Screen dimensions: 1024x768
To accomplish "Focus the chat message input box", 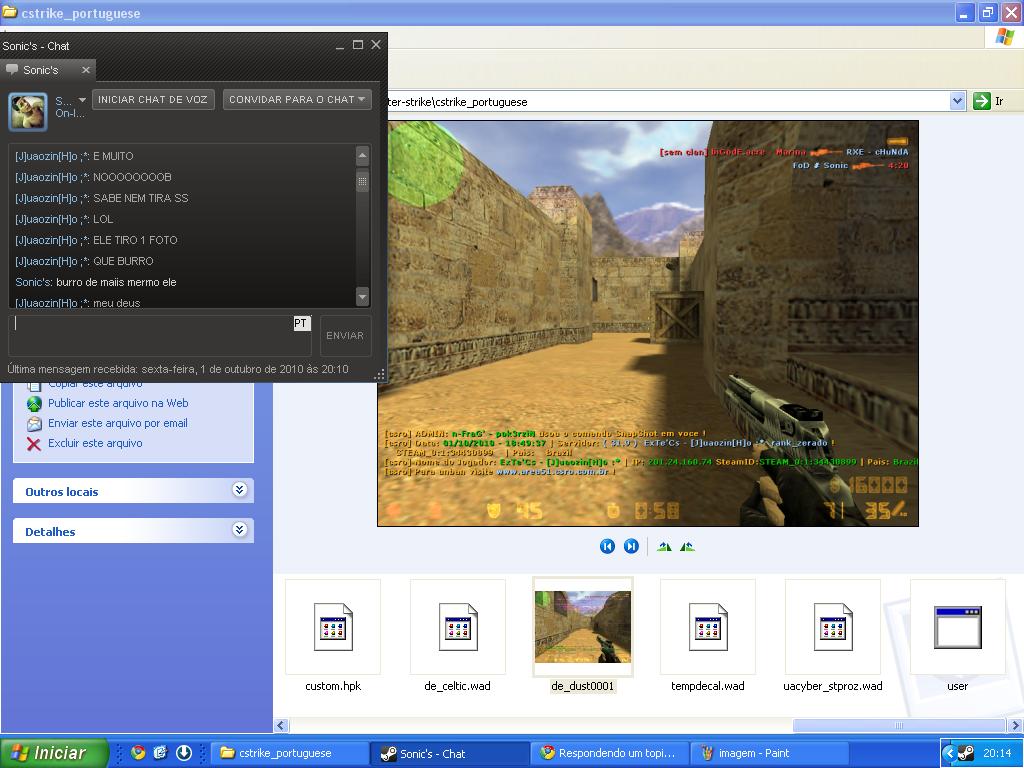I will coord(159,336).
